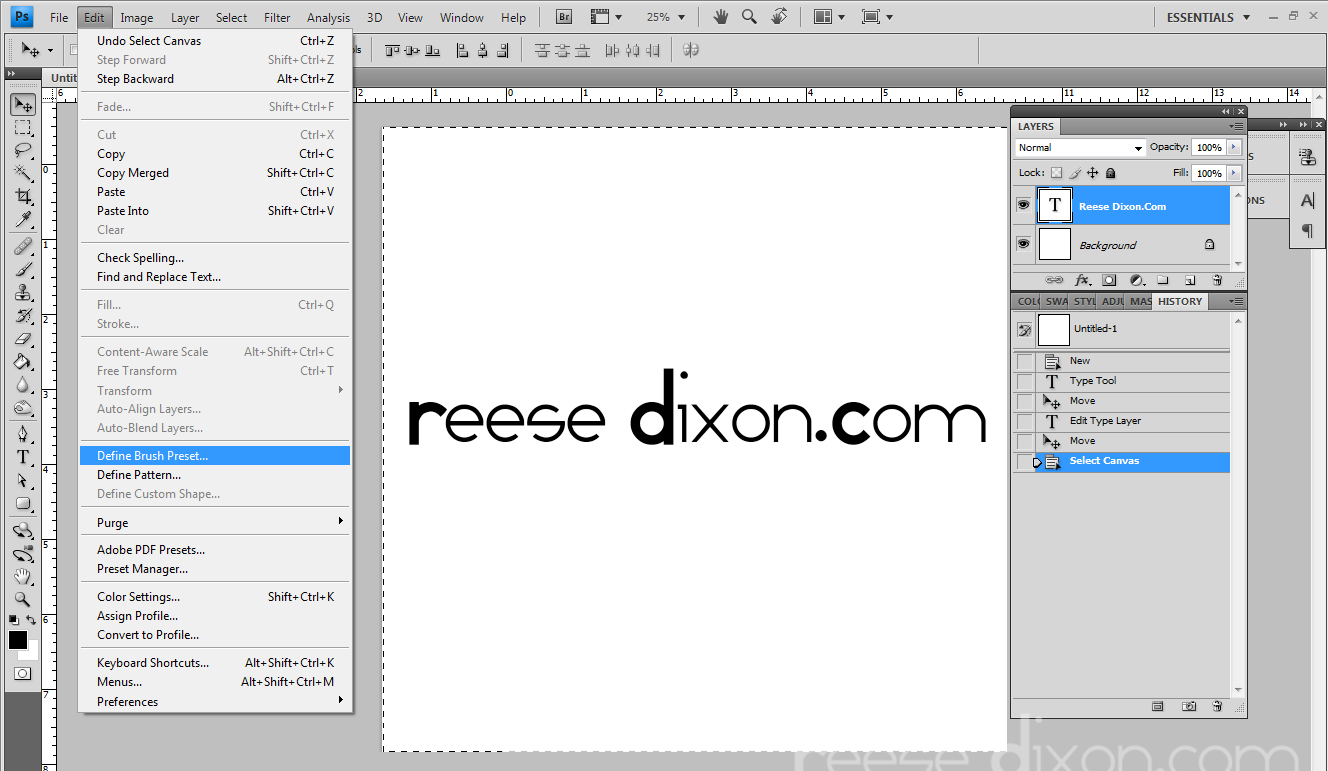Select the Eraser tool
Screen dimensions: 1328x771
pos(22,338)
